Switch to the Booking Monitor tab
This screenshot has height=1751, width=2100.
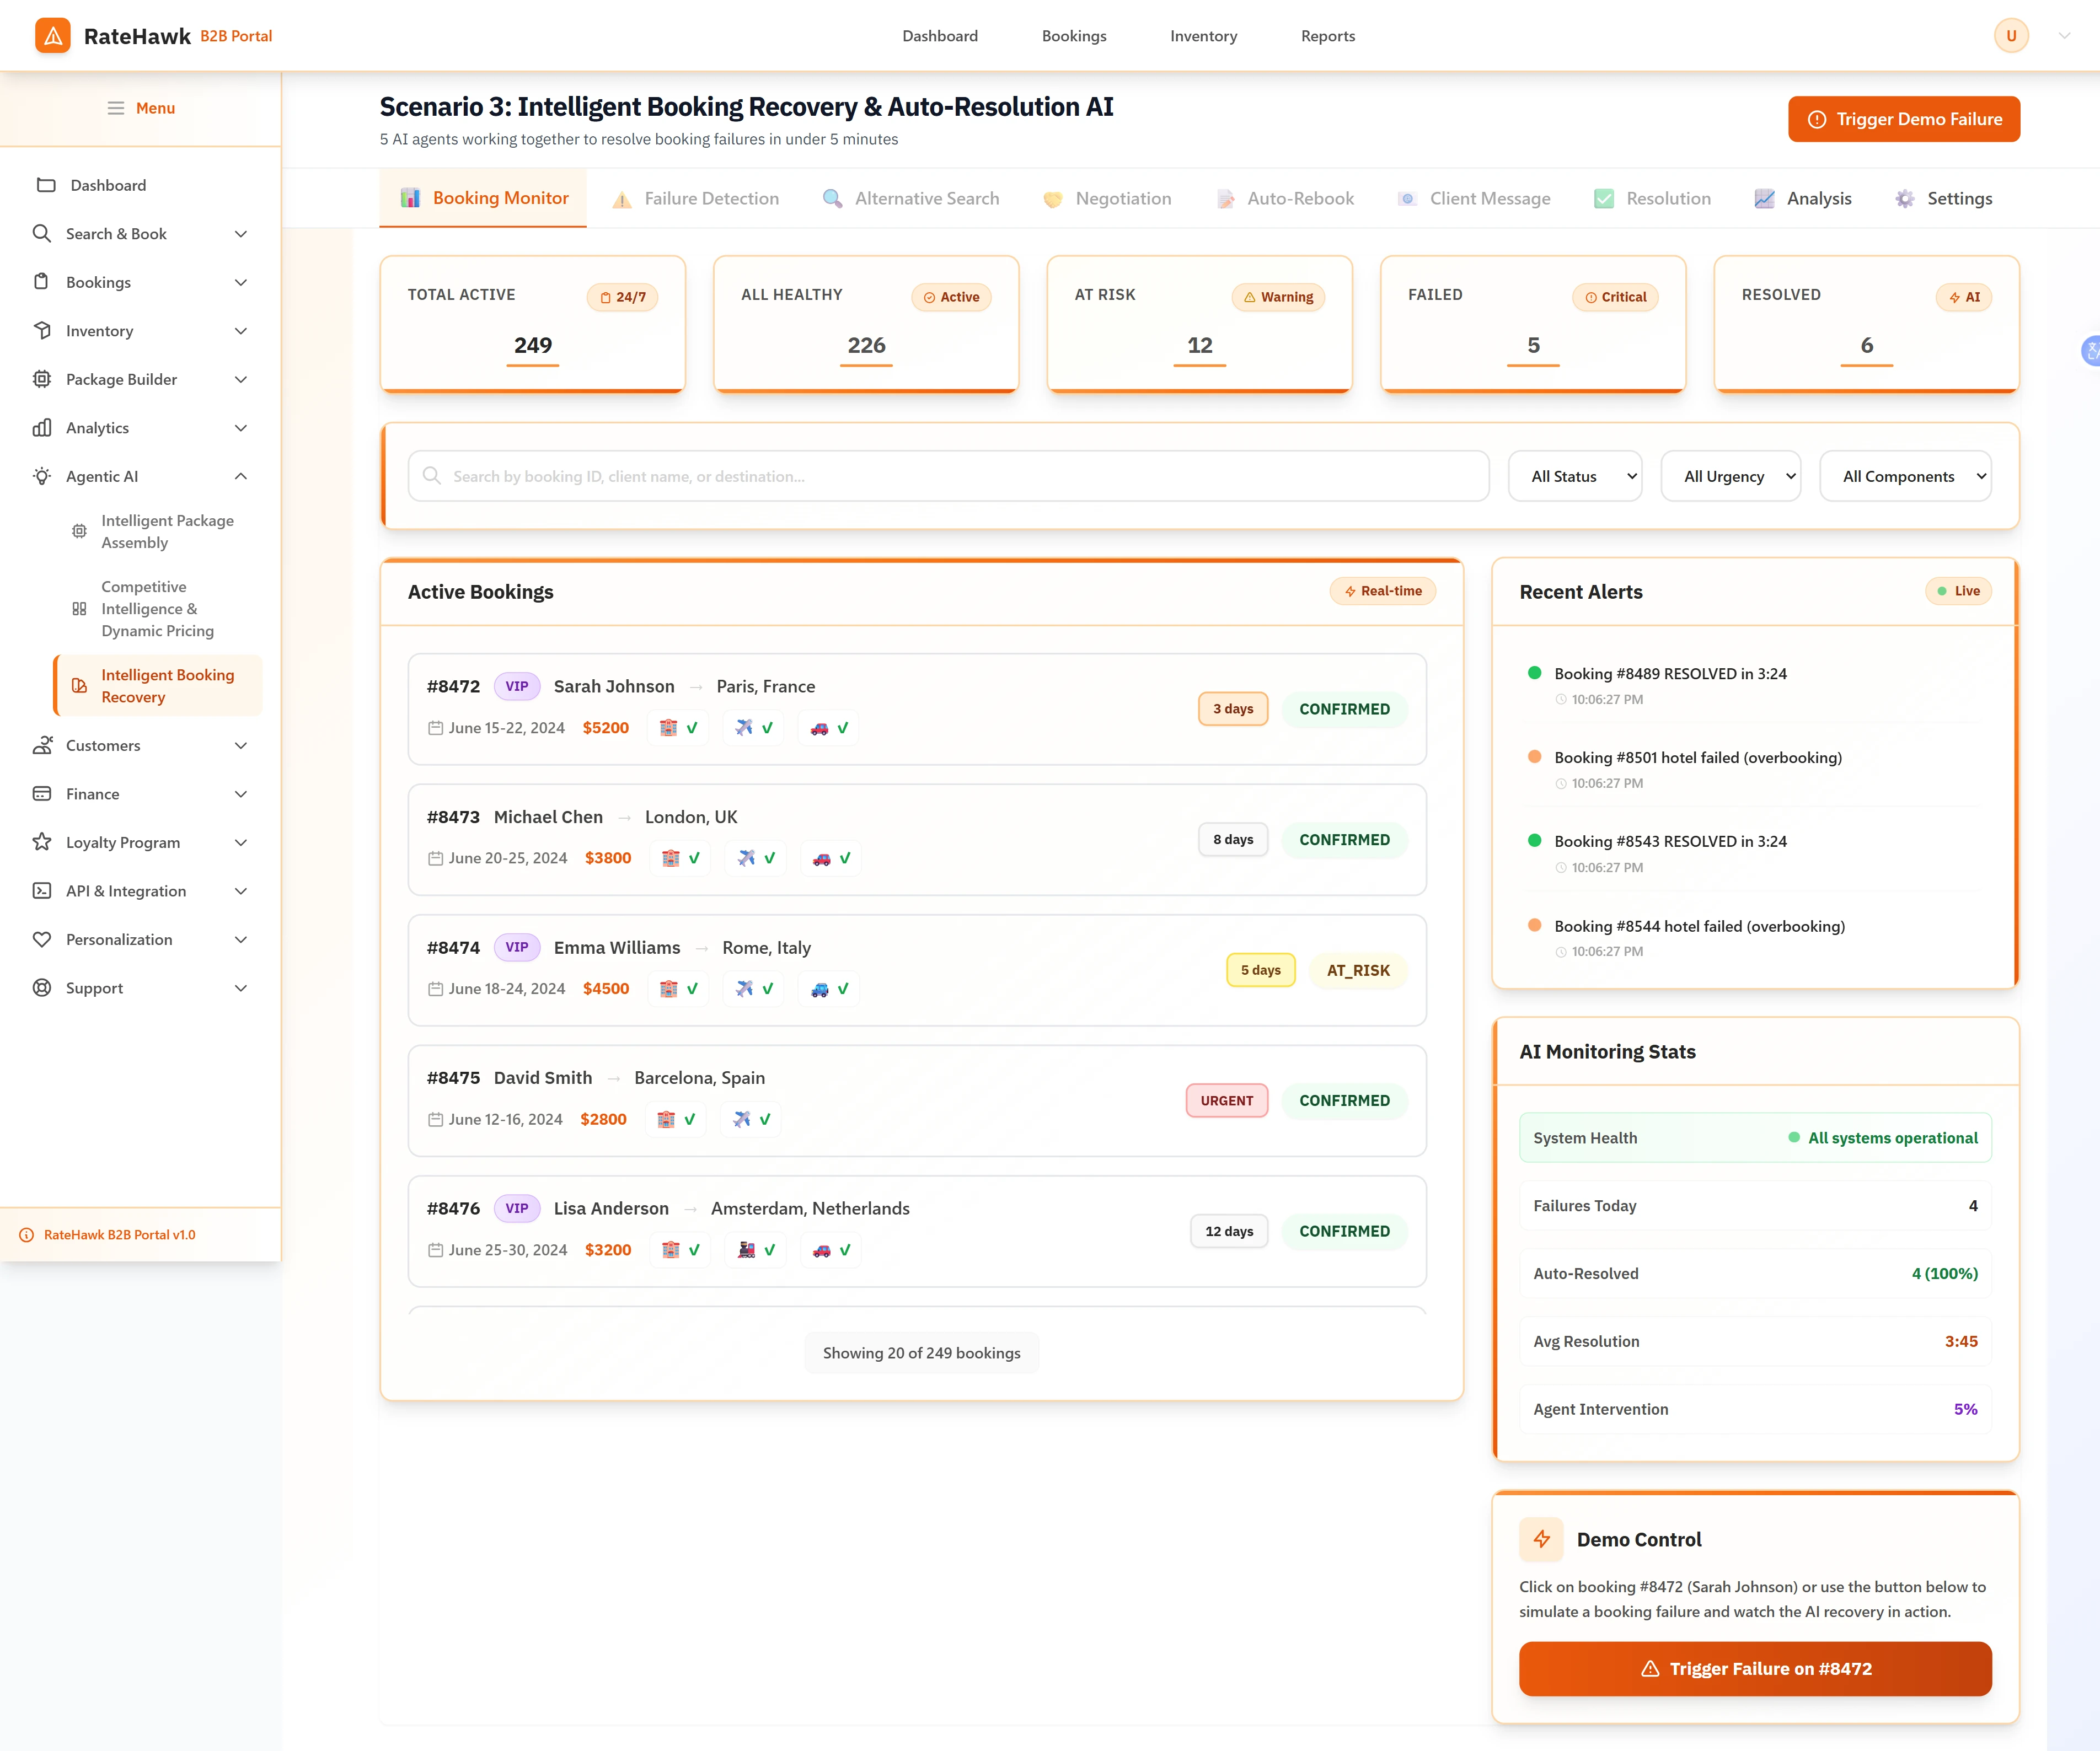(x=483, y=198)
